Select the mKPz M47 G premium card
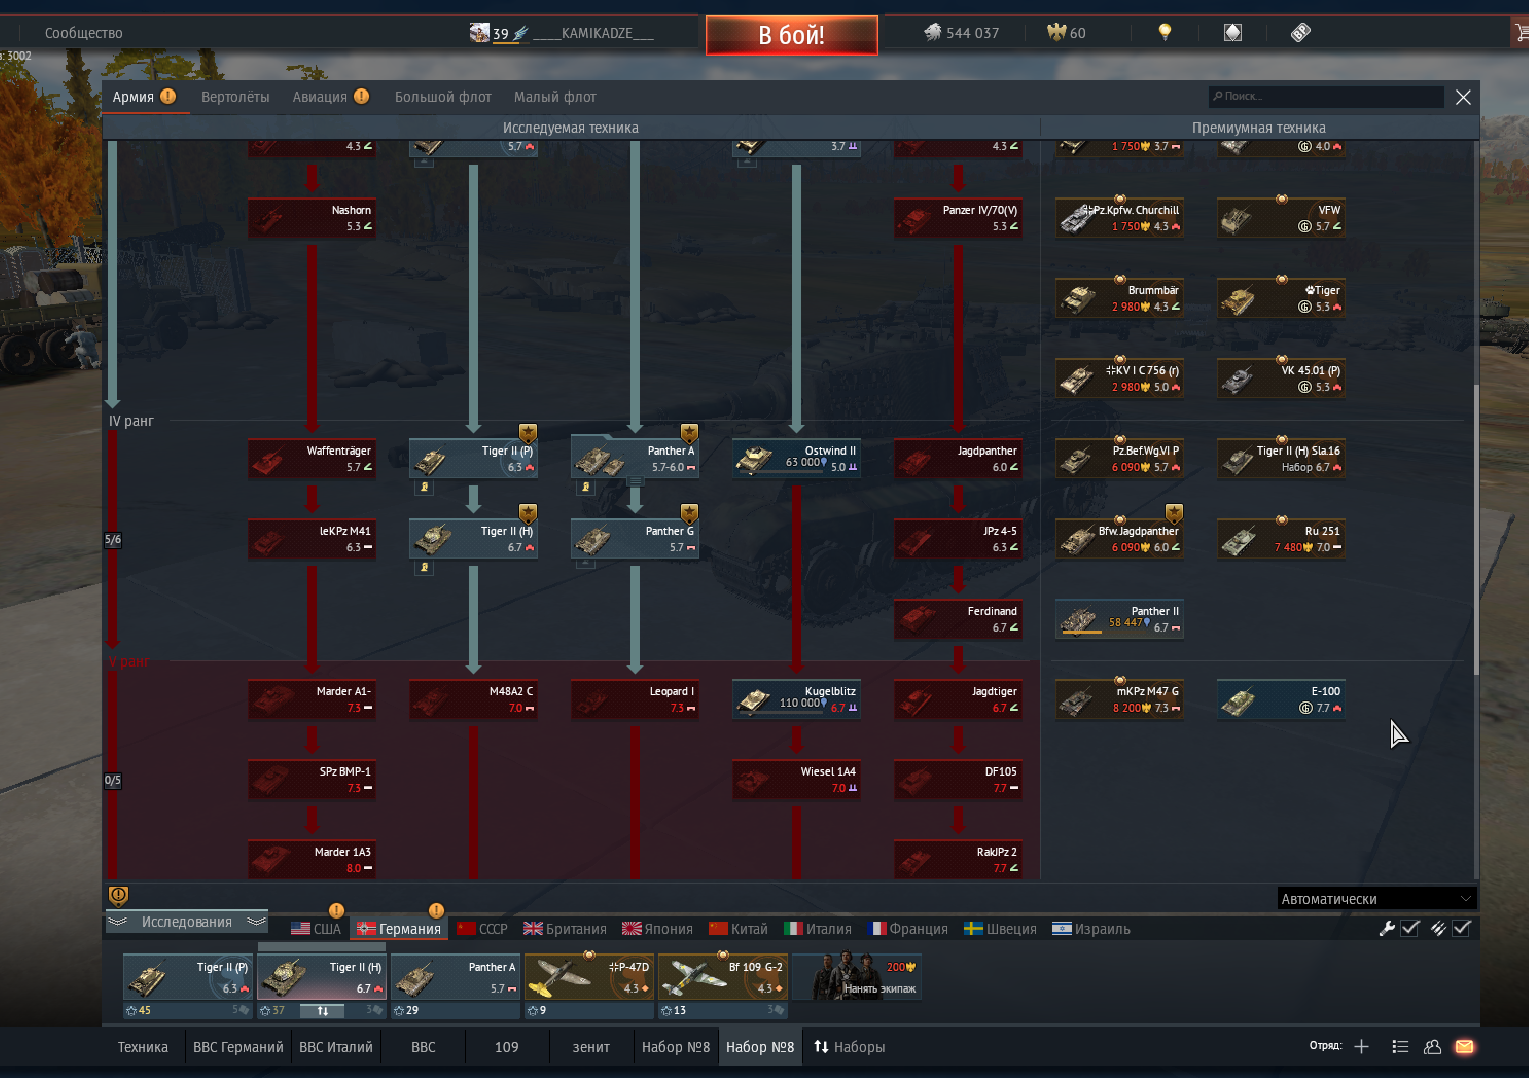This screenshot has height=1078, width=1529. (x=1120, y=699)
